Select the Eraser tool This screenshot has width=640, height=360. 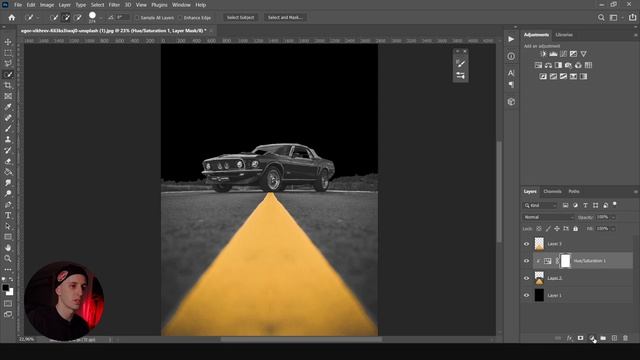pos(8,161)
